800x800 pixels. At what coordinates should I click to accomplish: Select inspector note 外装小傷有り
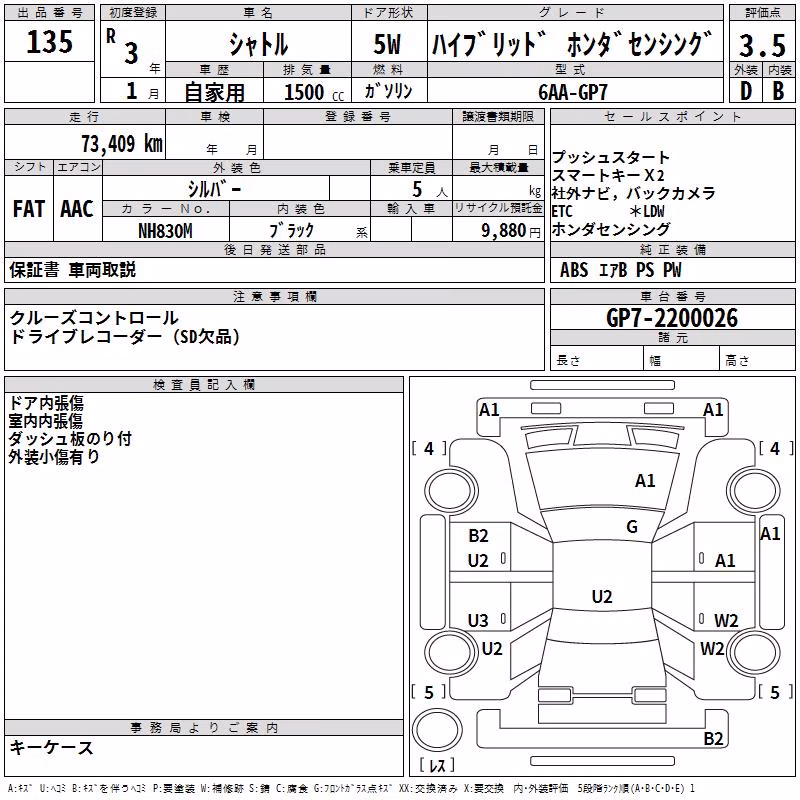coord(54,457)
